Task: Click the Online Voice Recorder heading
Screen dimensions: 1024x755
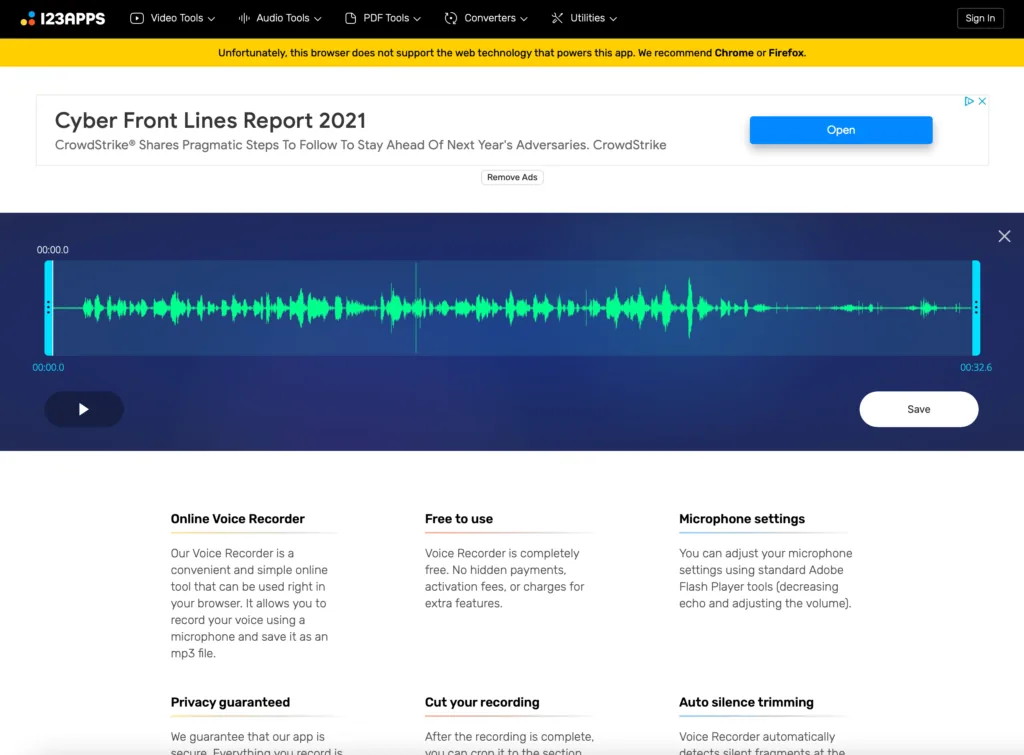Action: tap(237, 519)
